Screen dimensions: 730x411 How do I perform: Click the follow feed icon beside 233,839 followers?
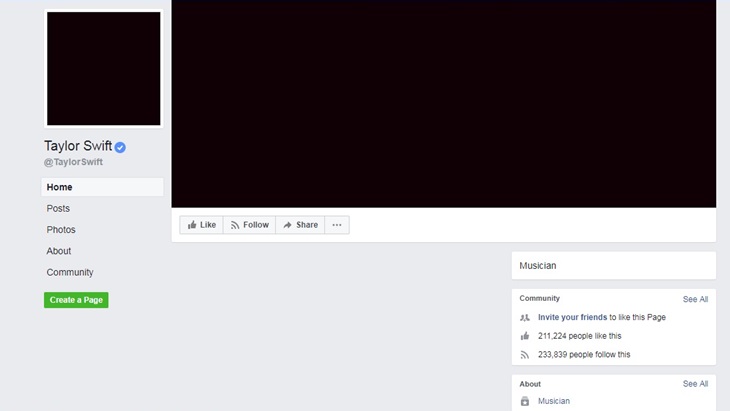pyautogui.click(x=525, y=354)
